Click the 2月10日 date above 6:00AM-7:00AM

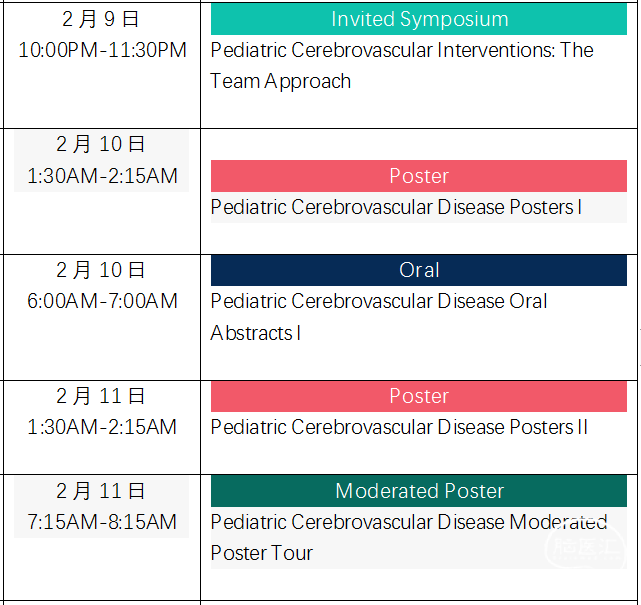point(101,270)
